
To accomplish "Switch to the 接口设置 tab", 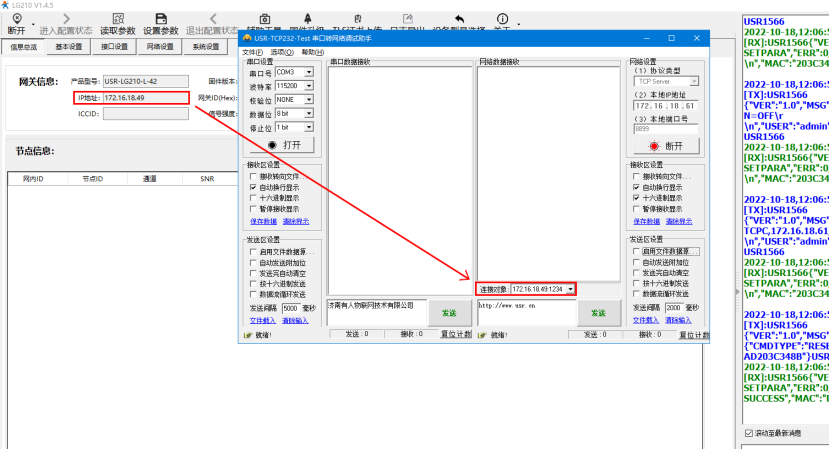I will tap(114, 47).
